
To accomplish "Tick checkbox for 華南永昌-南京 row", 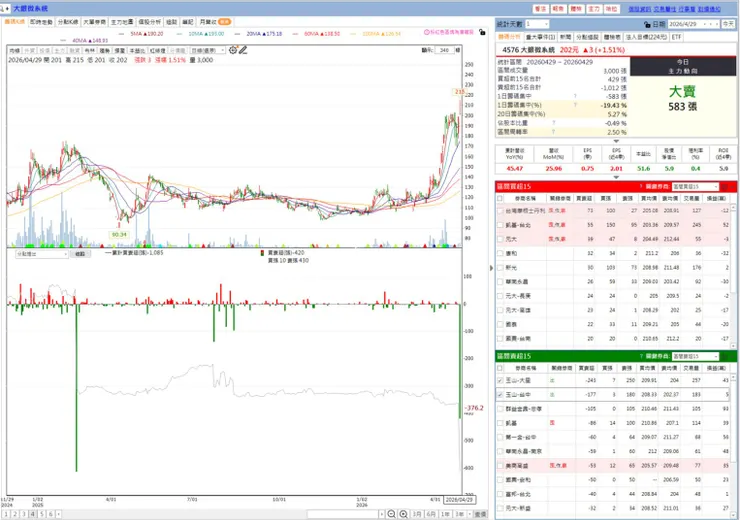I will click(x=500, y=451).
